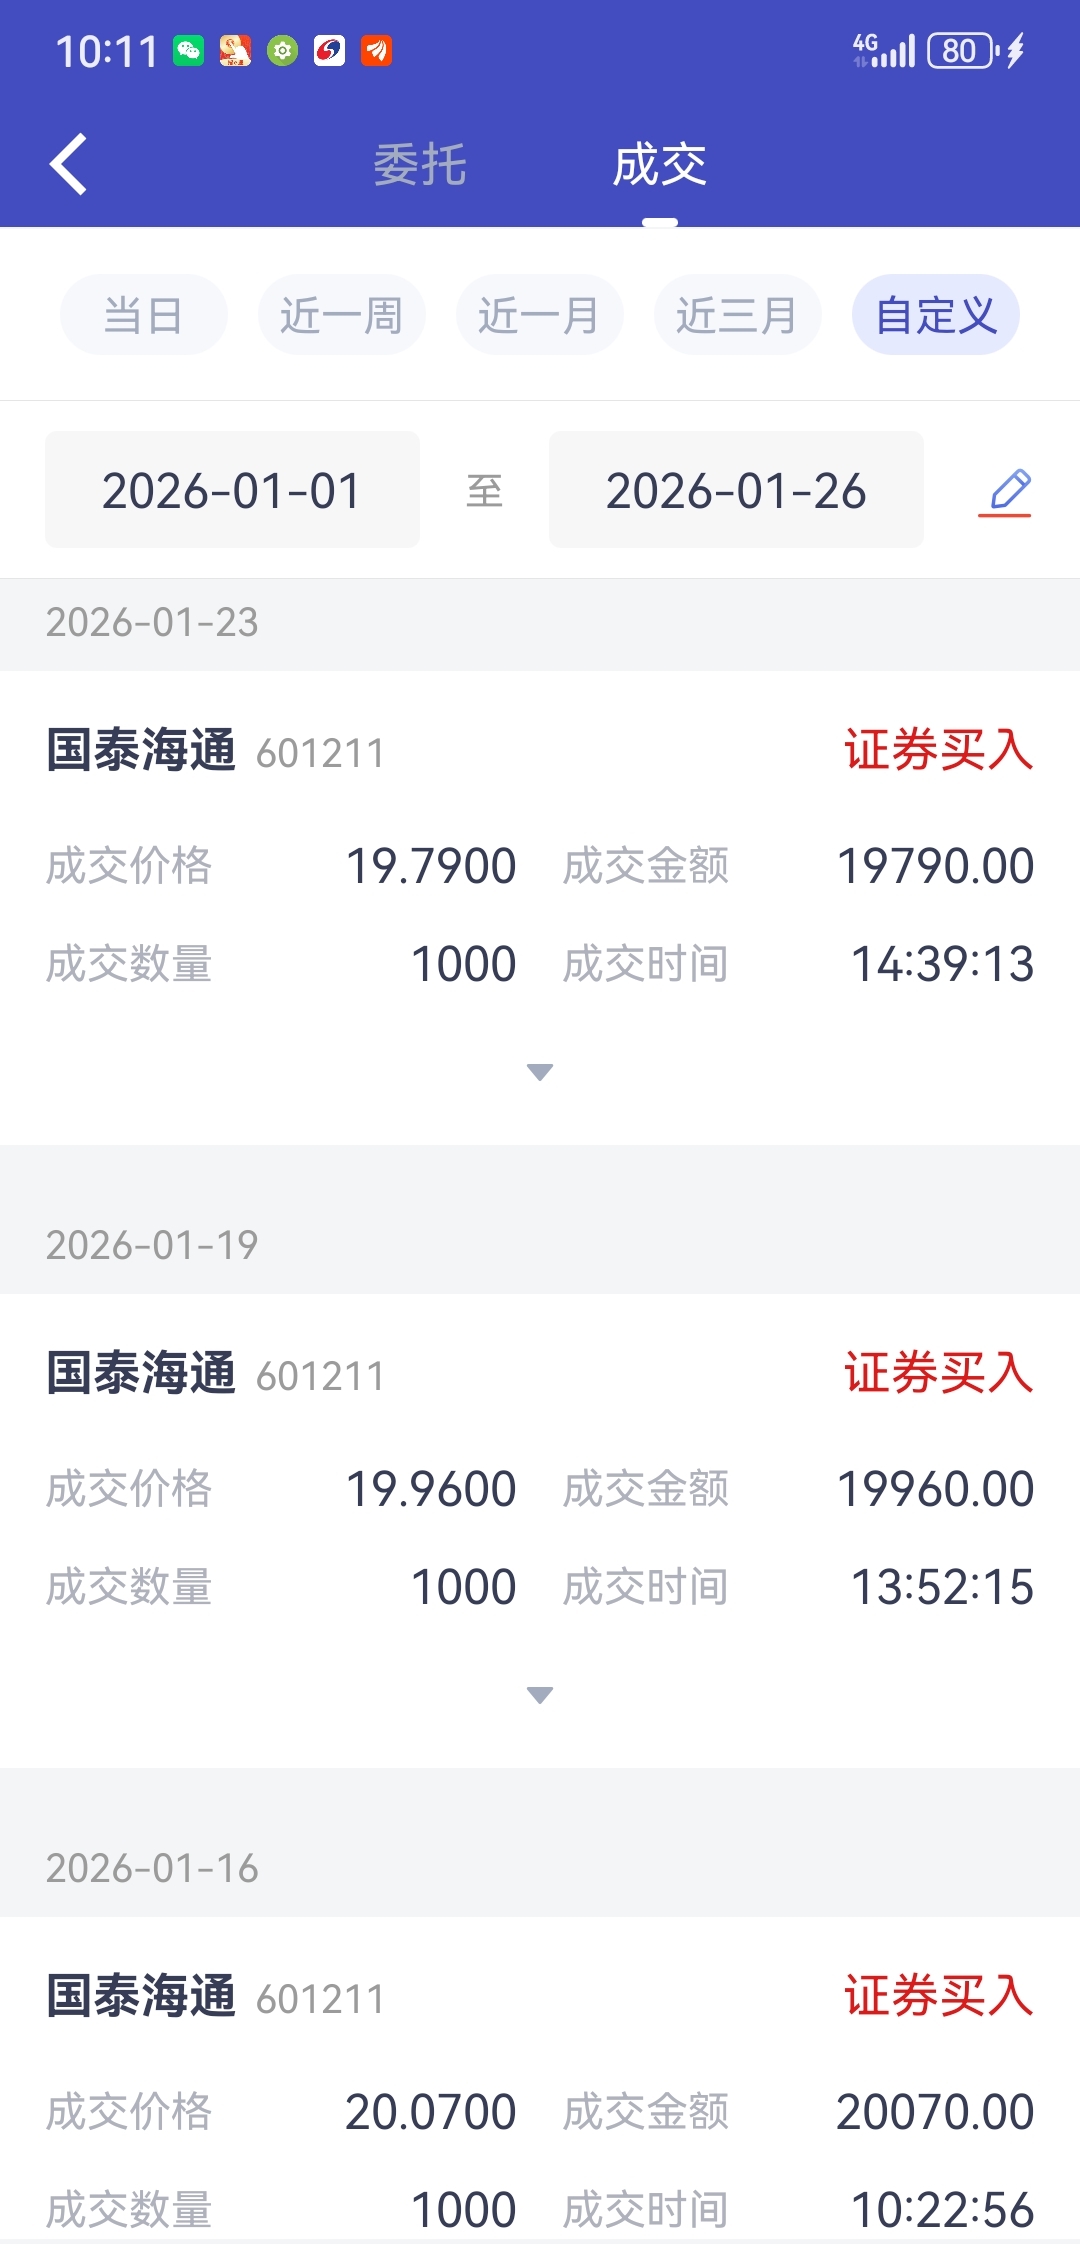Select the 自定义 custom range chip
The height and width of the screenshot is (2244, 1080).
(936, 315)
